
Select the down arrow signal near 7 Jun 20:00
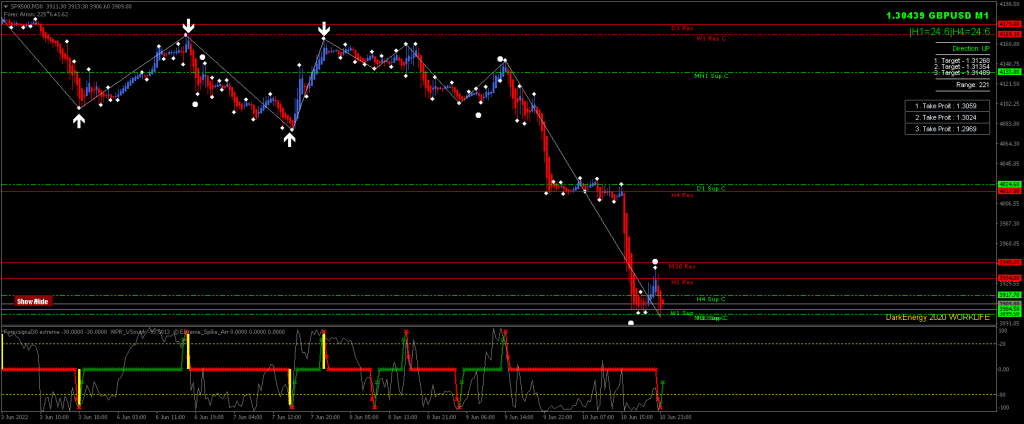(324, 30)
